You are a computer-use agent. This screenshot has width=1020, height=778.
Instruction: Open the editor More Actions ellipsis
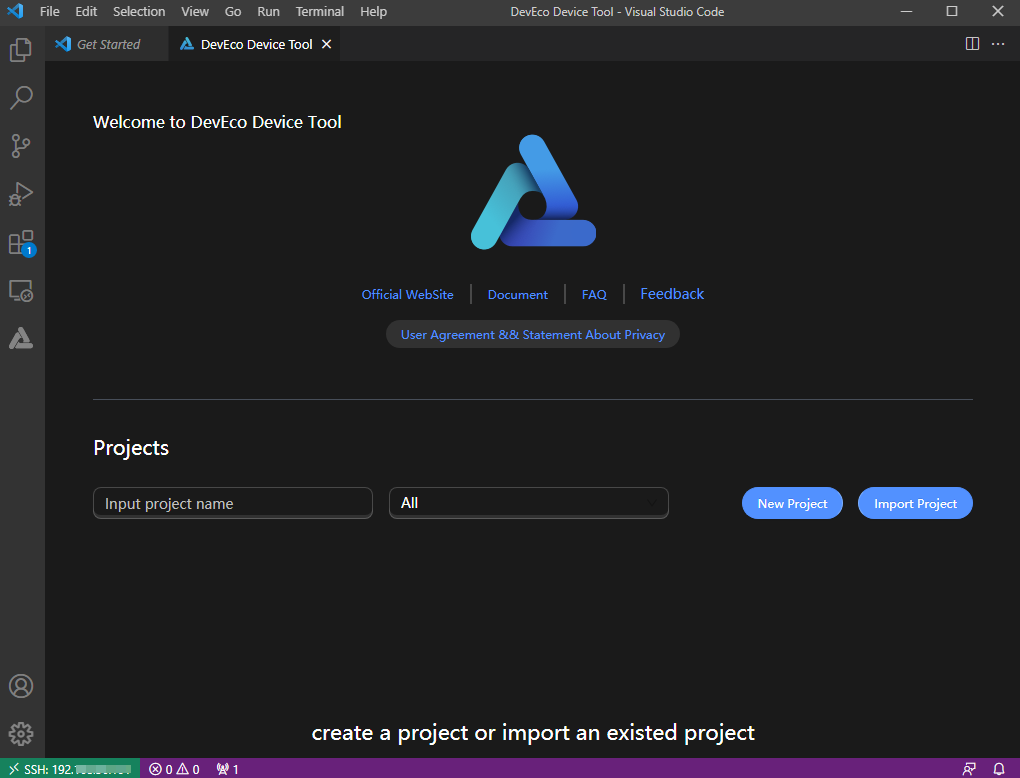click(998, 44)
